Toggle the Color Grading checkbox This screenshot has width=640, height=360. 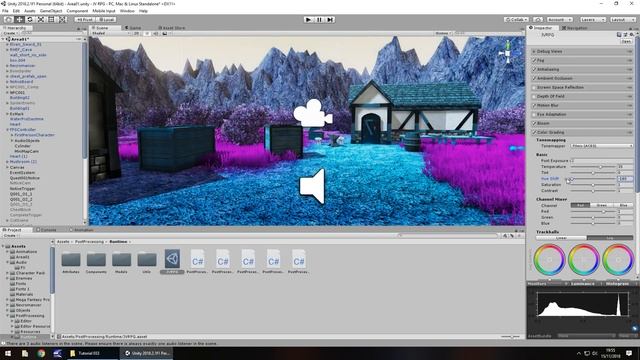(x=534, y=132)
